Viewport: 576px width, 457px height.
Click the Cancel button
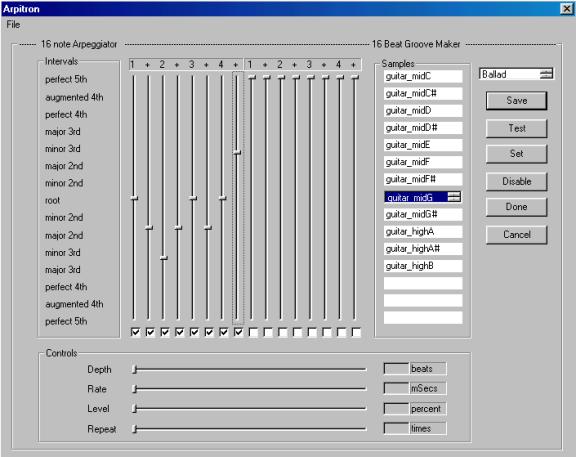point(516,234)
